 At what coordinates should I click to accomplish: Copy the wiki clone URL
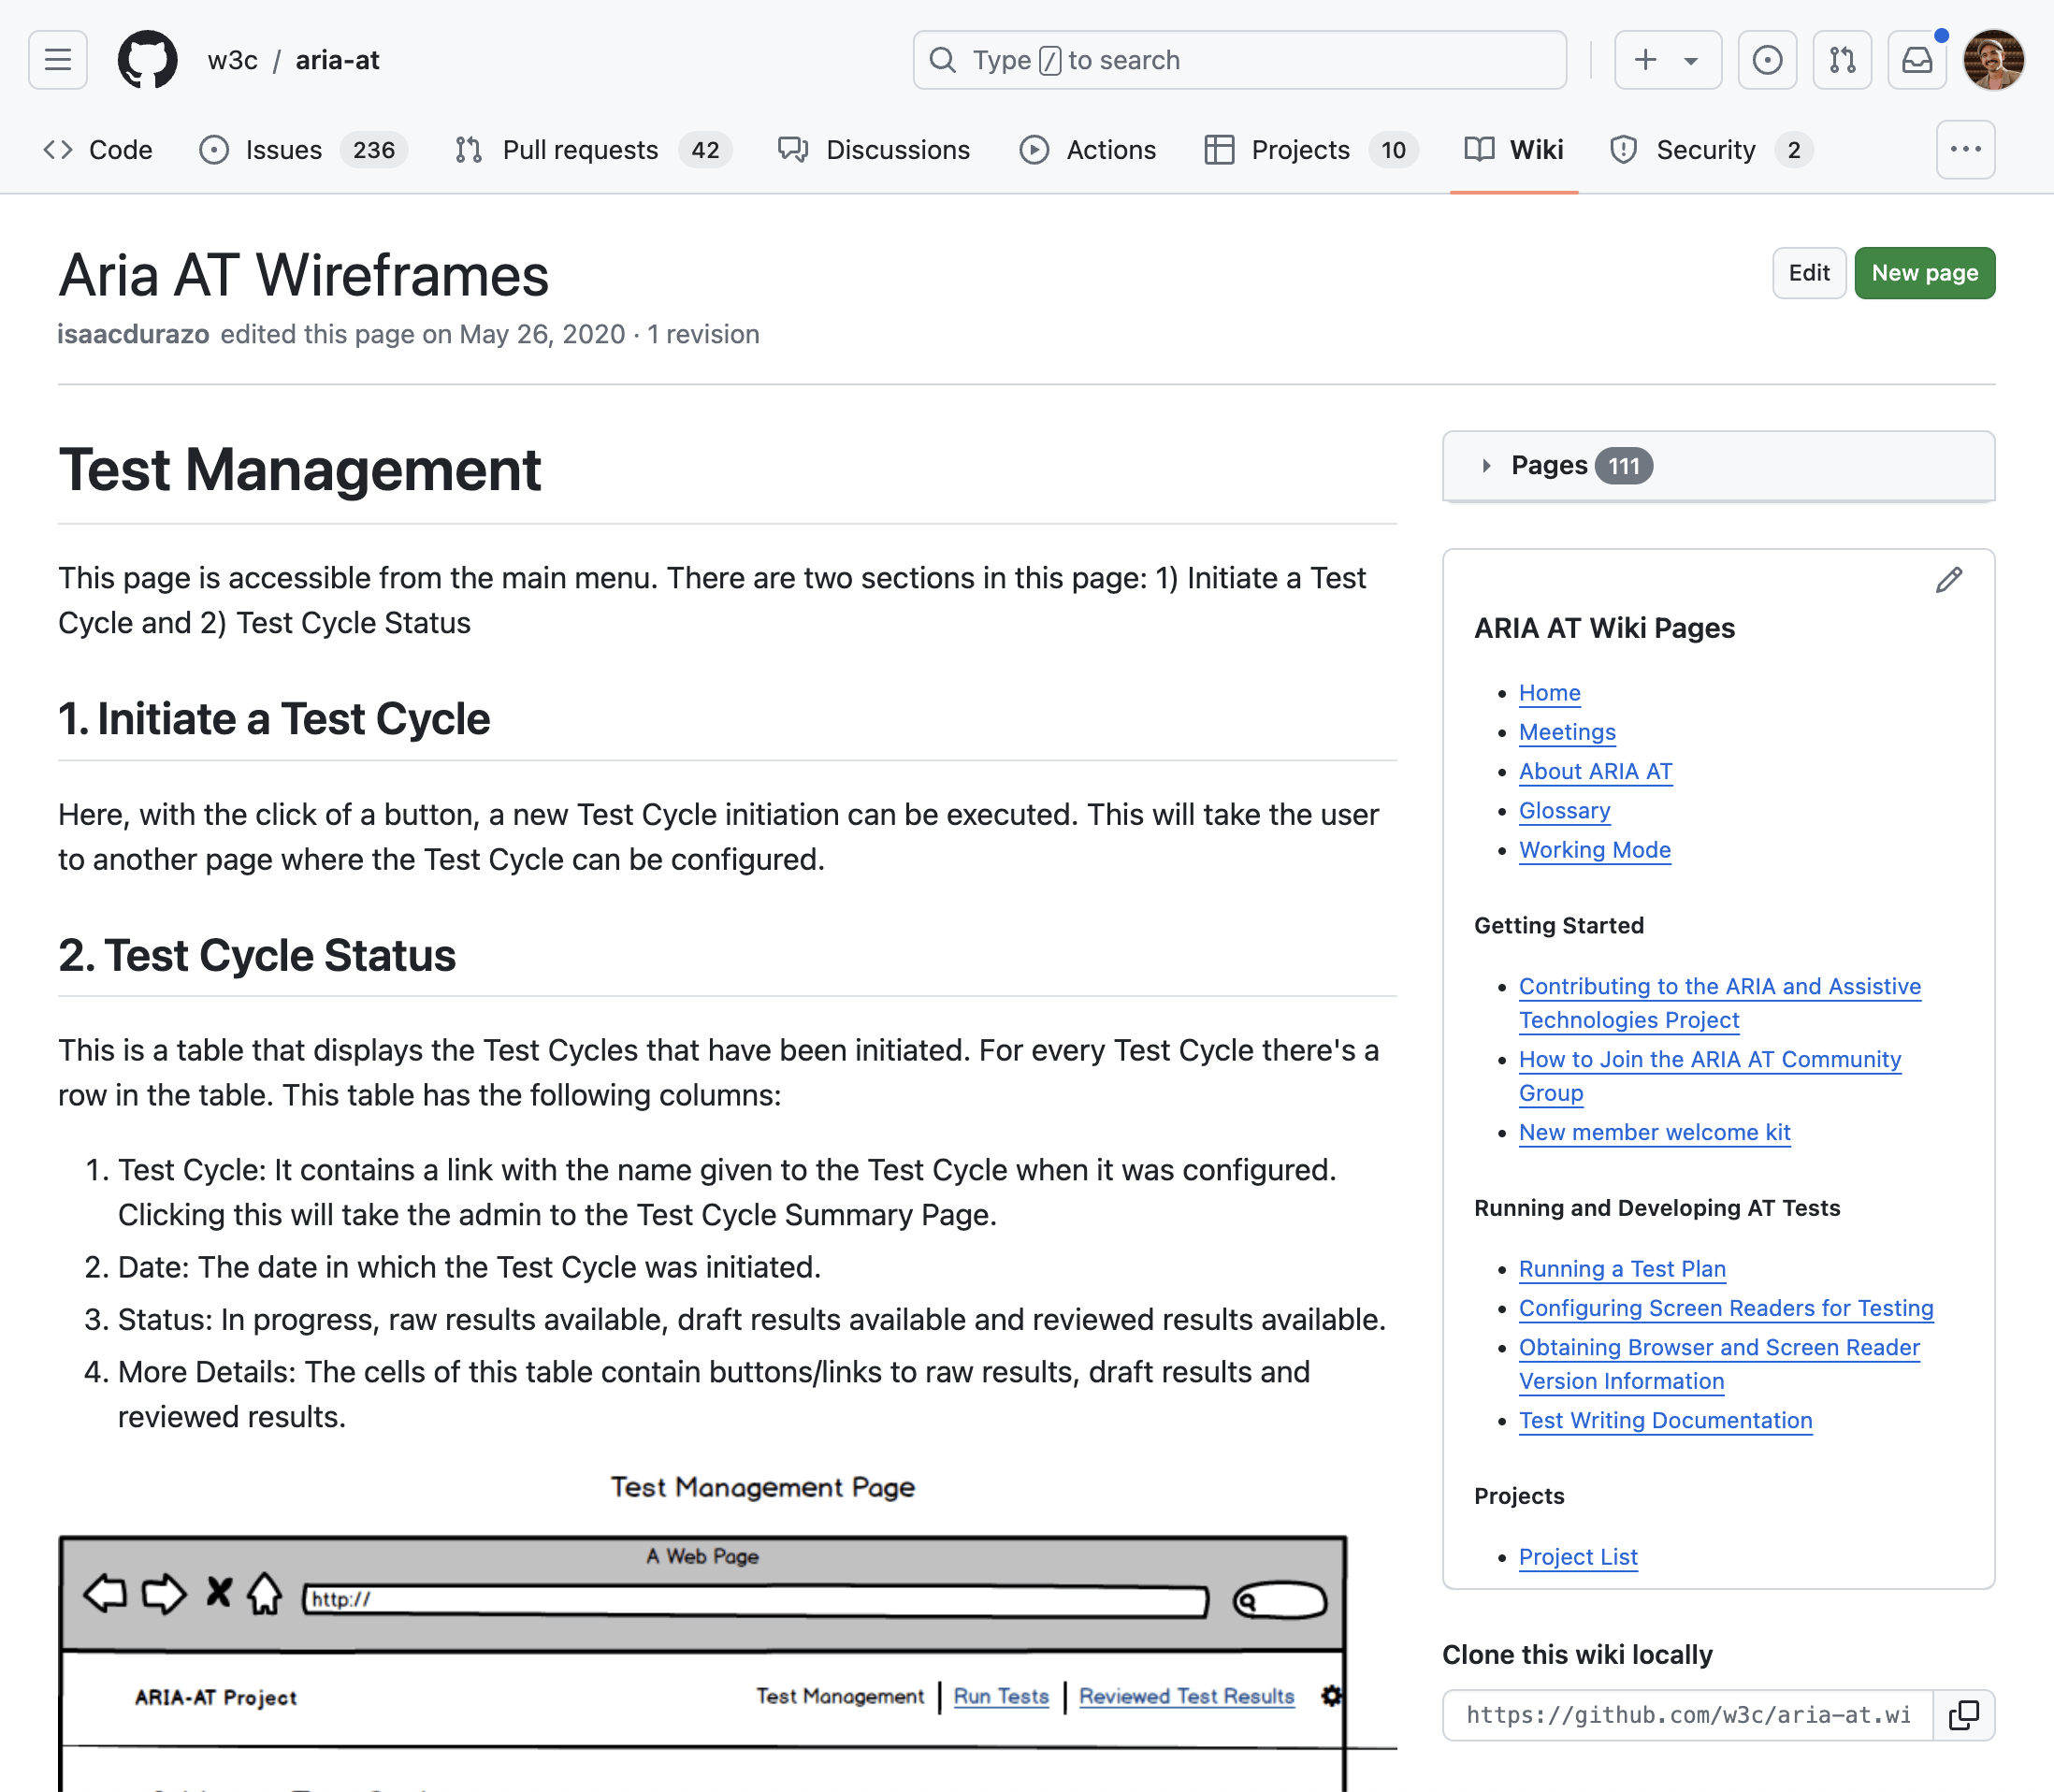1963,1715
